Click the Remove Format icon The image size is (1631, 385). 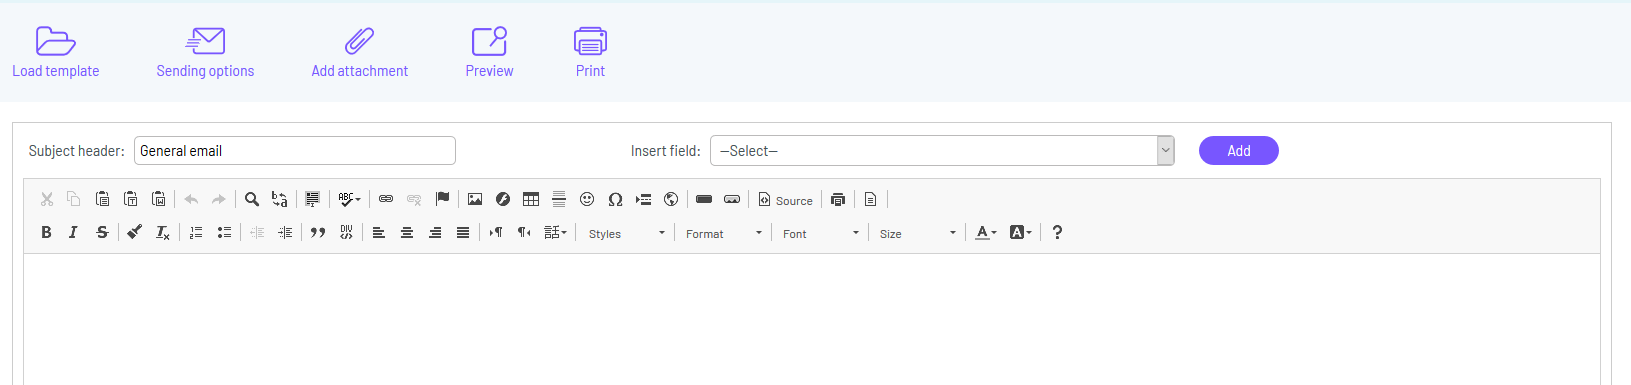(162, 232)
